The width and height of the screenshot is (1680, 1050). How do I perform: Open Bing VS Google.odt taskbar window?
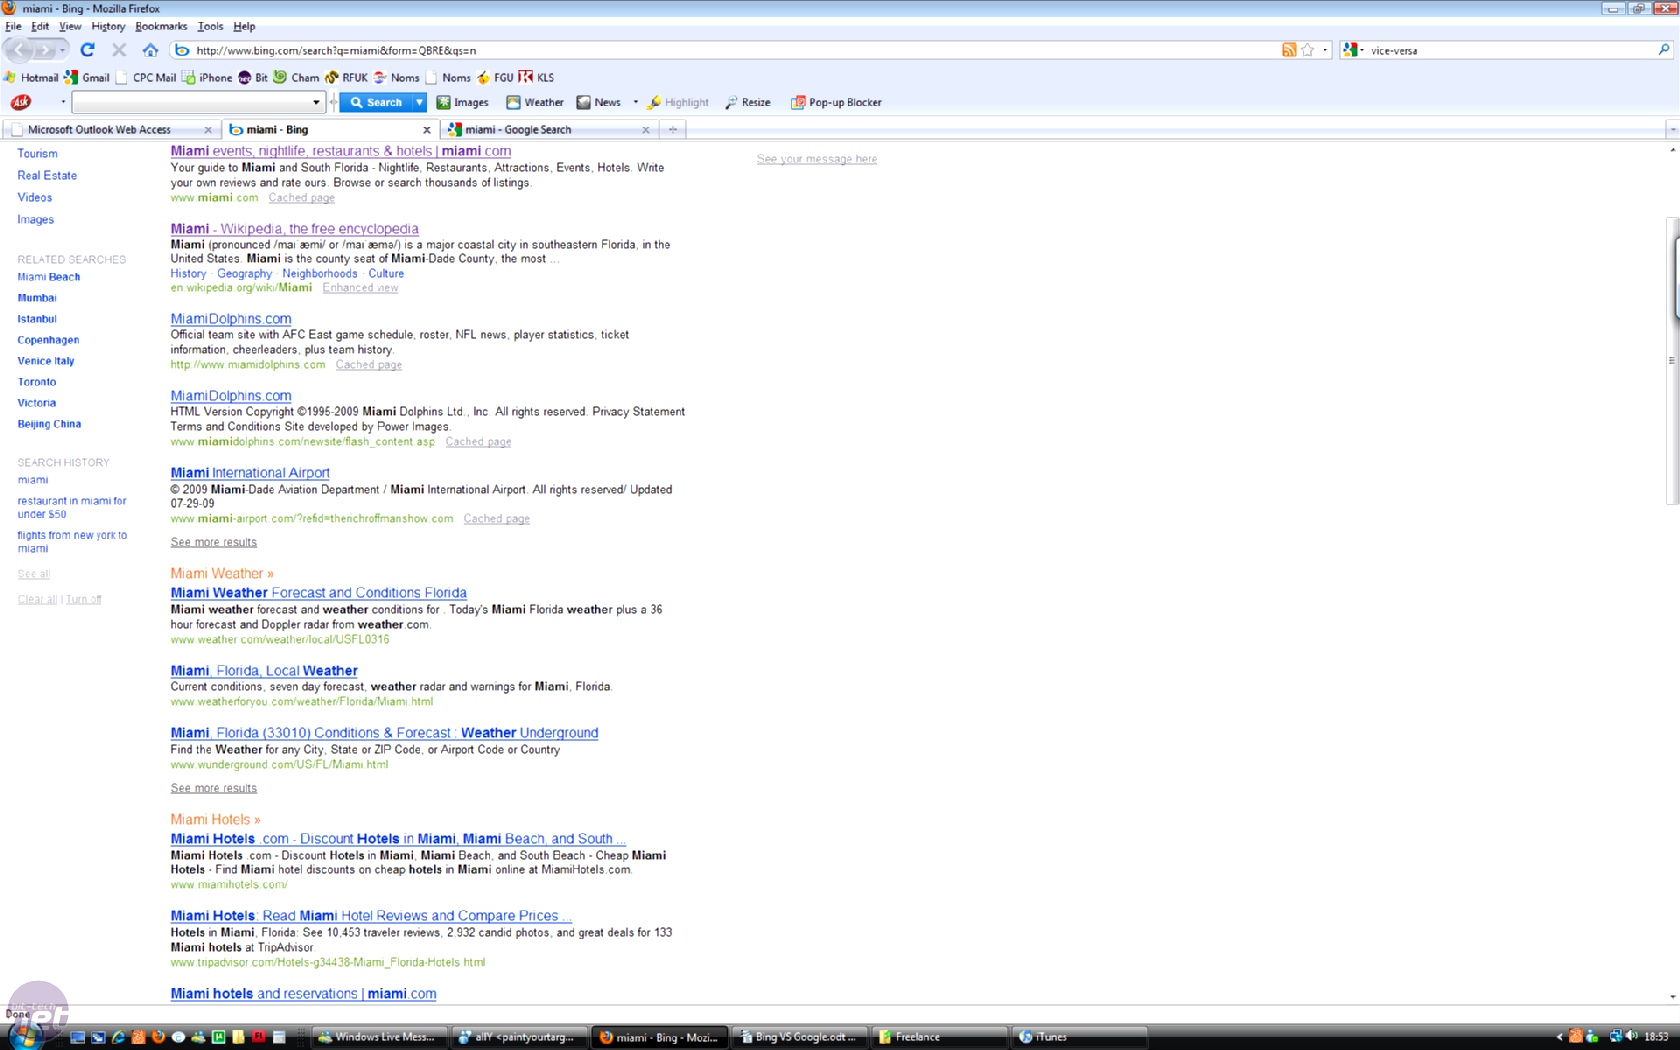pyautogui.click(x=799, y=1037)
